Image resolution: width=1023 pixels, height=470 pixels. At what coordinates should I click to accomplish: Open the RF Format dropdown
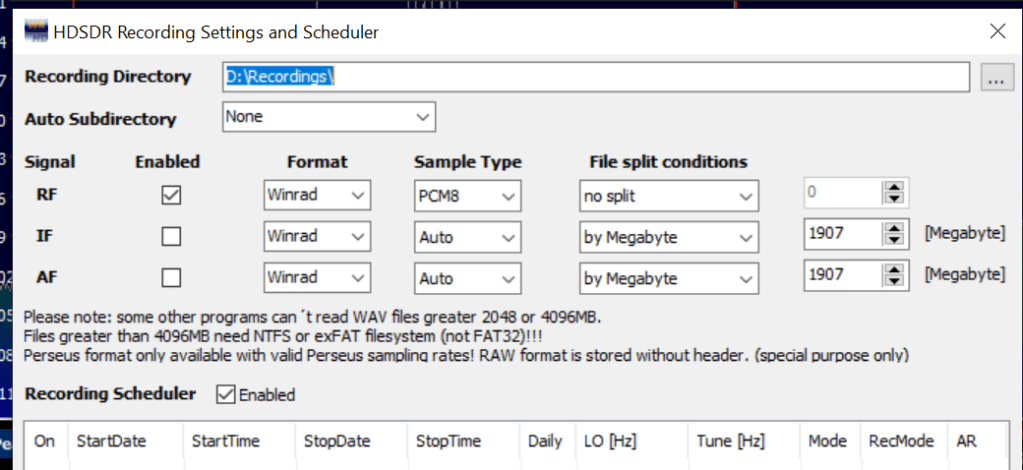[317, 195]
